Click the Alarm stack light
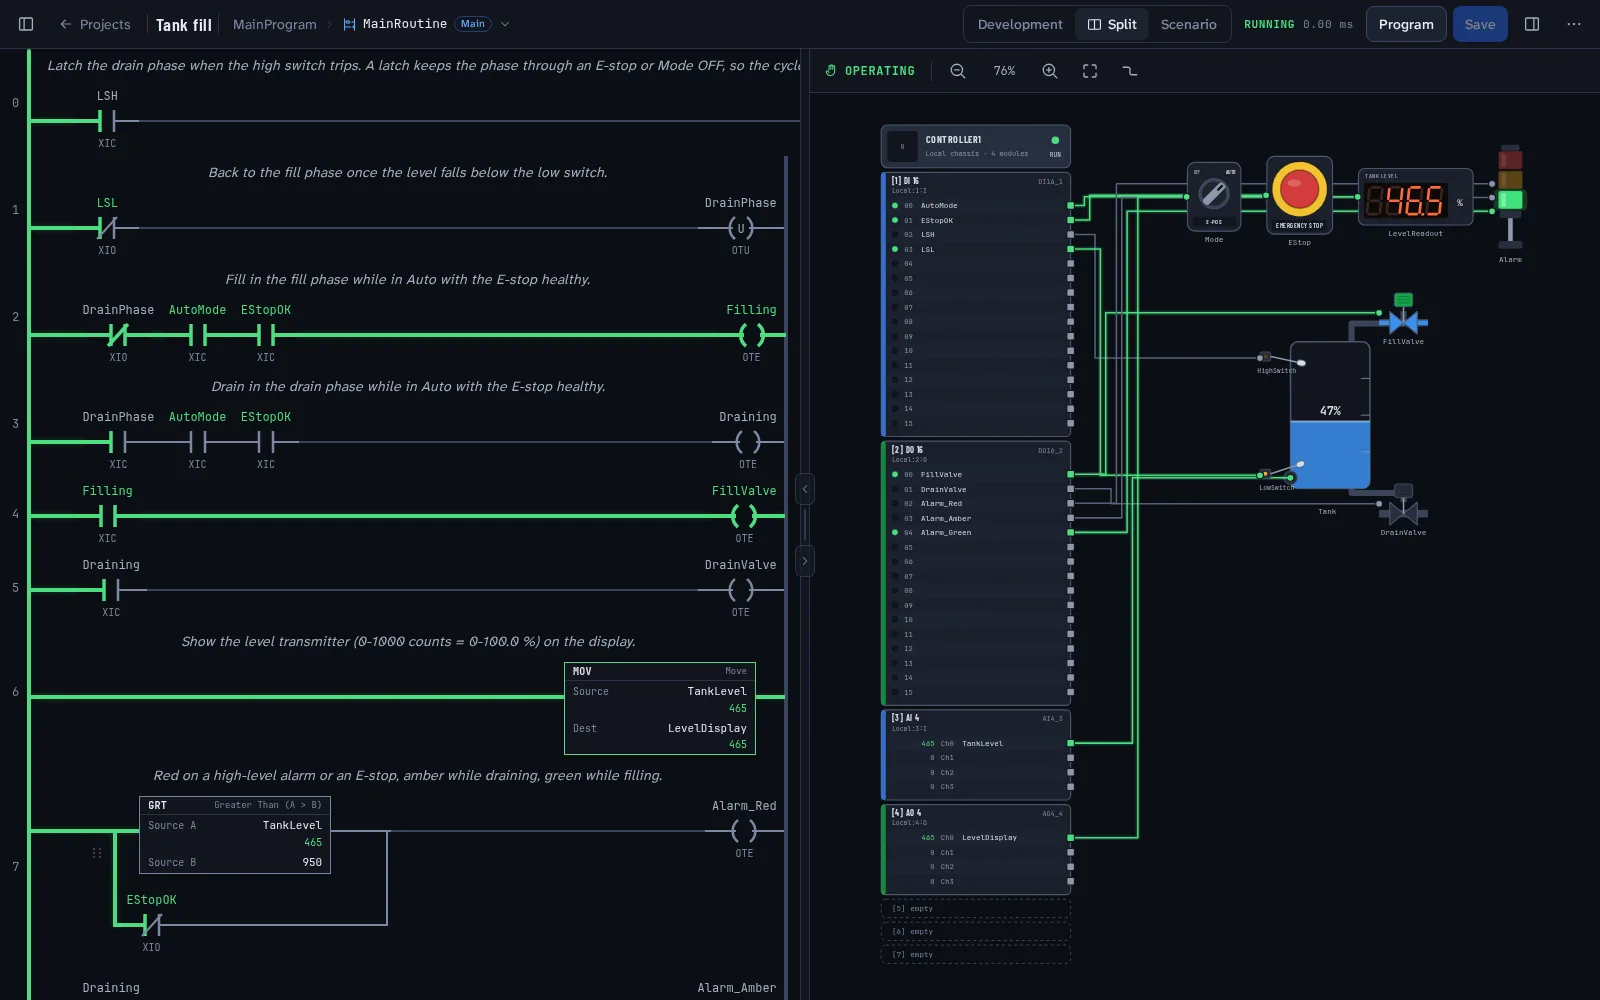 click(1510, 197)
